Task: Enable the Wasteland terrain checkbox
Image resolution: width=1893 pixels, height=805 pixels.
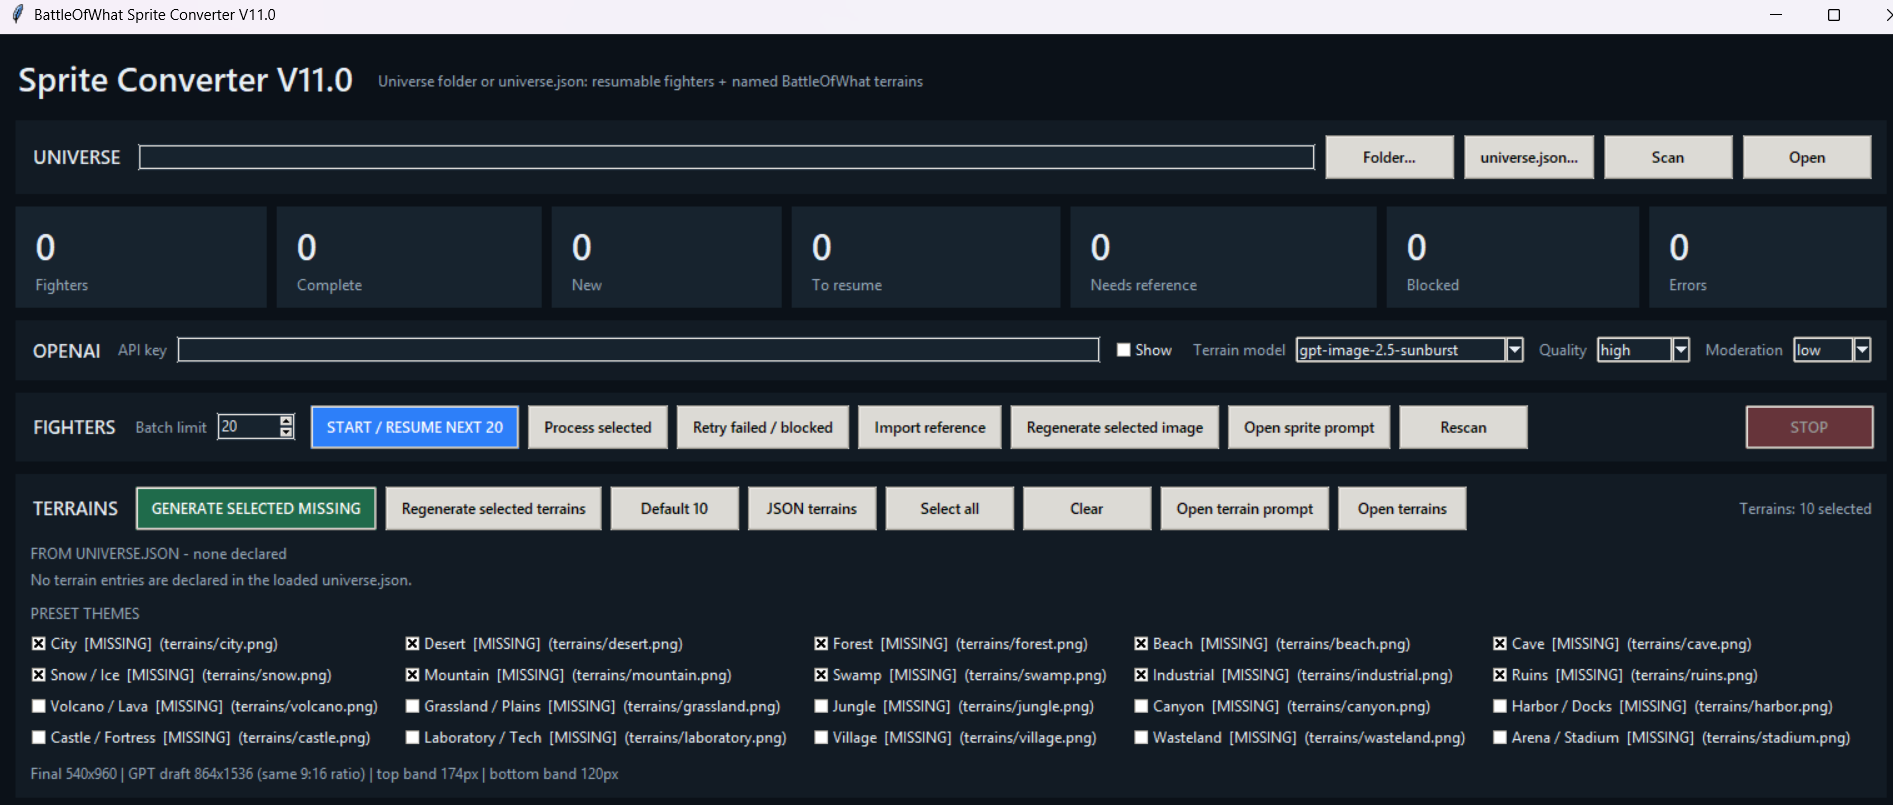Action: 1141,737
